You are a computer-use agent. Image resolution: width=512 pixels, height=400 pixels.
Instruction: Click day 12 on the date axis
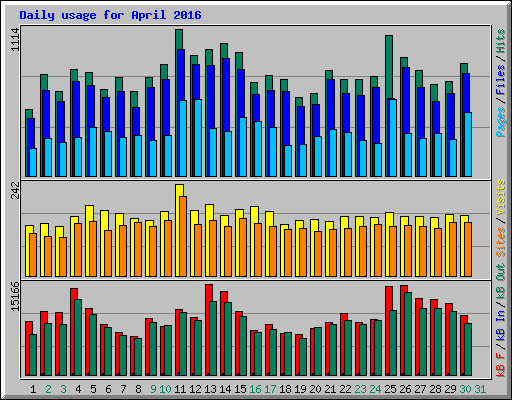pyautogui.click(x=195, y=389)
